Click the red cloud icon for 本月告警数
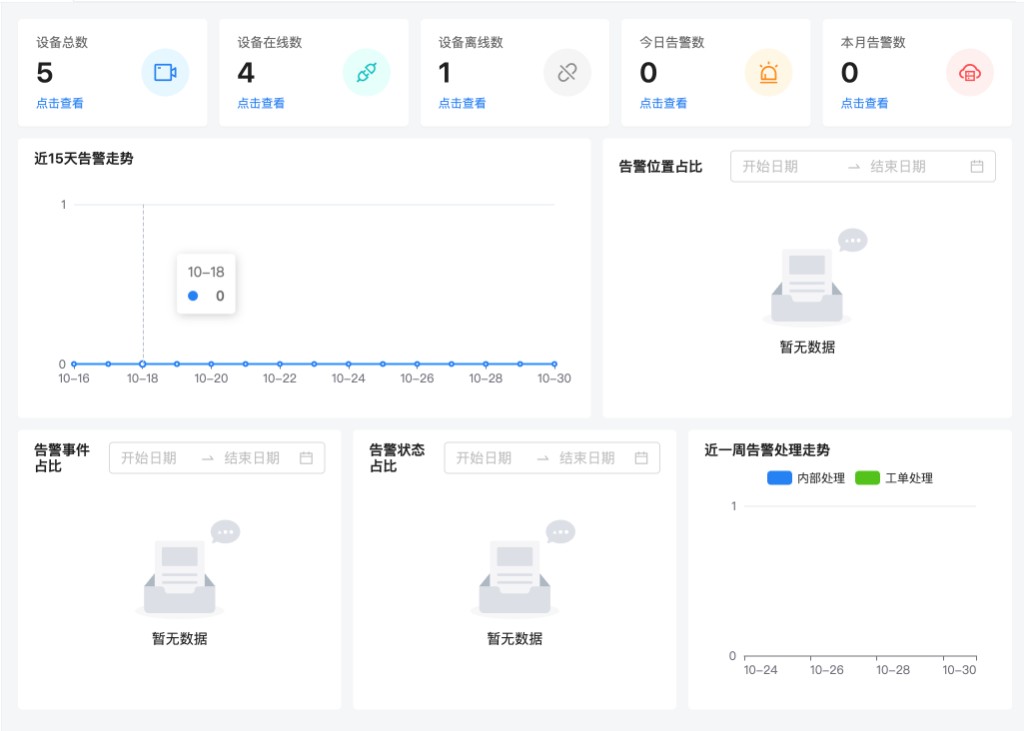Screen dimensions: 1024x731 970,73
